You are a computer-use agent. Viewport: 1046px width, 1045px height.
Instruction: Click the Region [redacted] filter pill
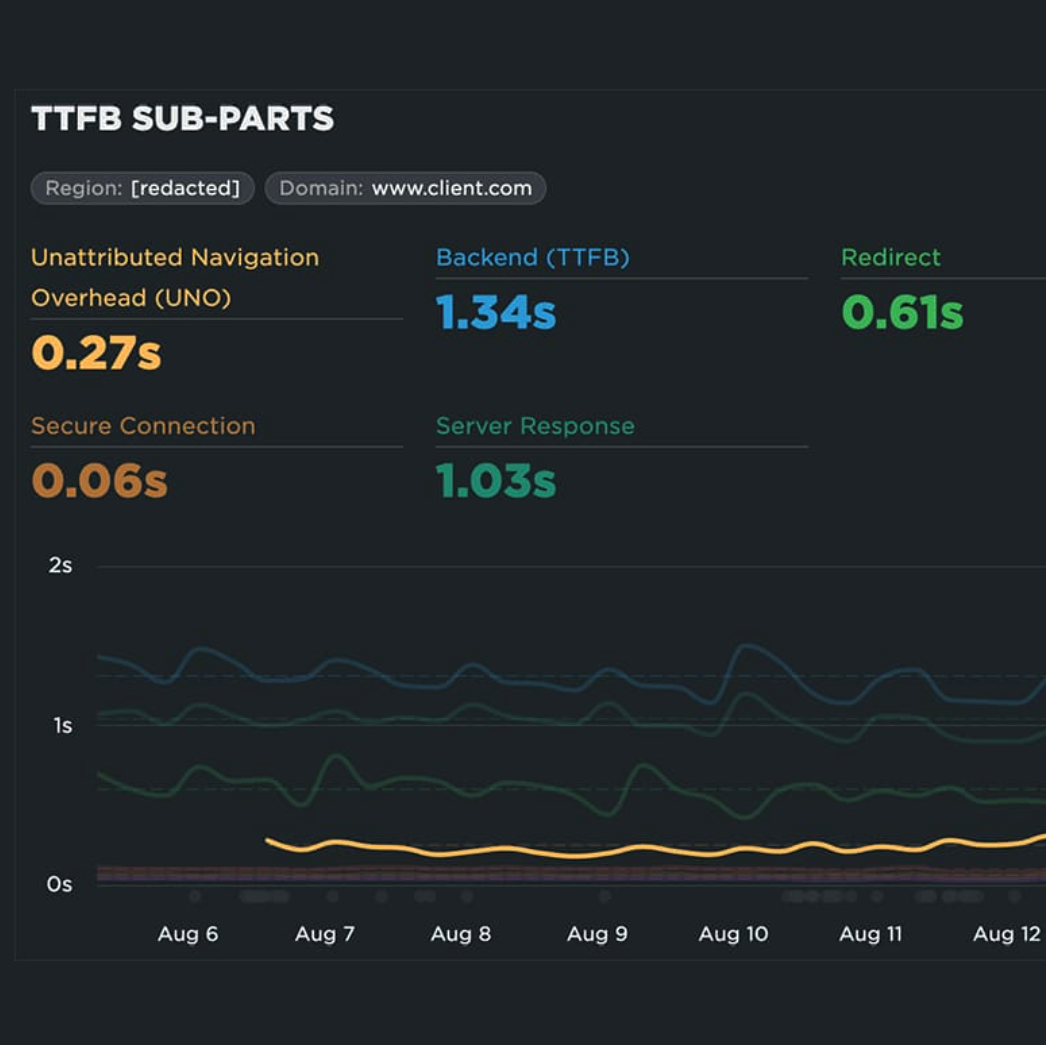click(x=142, y=188)
